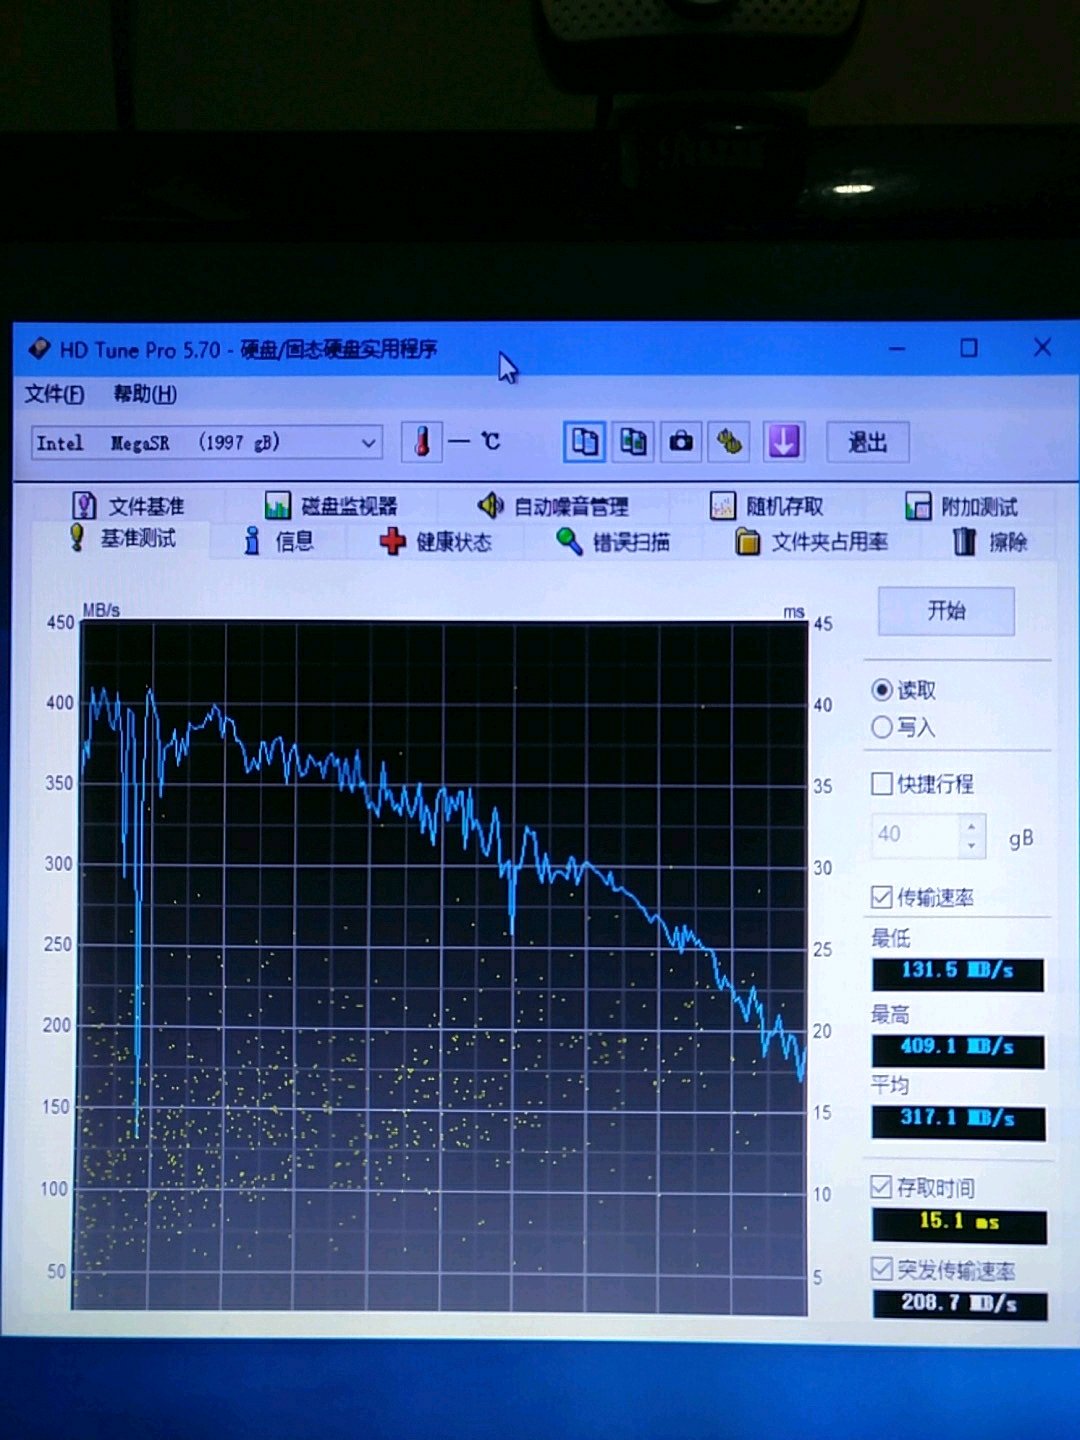The image size is (1080, 1440).
Task: Click the HD Tune Pro title bar icon
Action: tap(39, 349)
